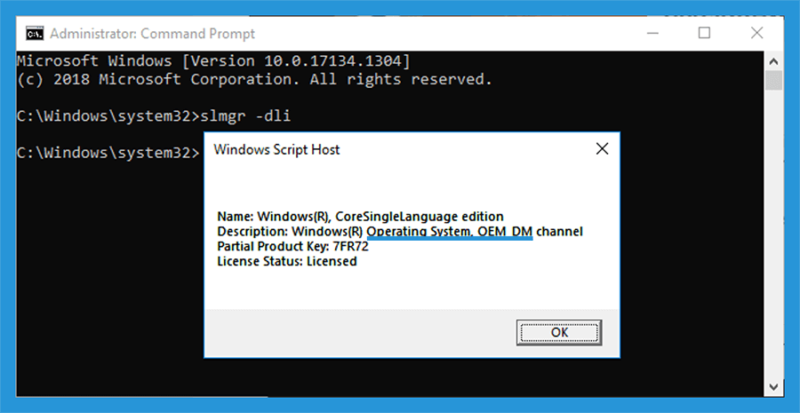800x413 pixels.
Task: Click the Partial Product Key 7FR72 text
Action: (293, 247)
